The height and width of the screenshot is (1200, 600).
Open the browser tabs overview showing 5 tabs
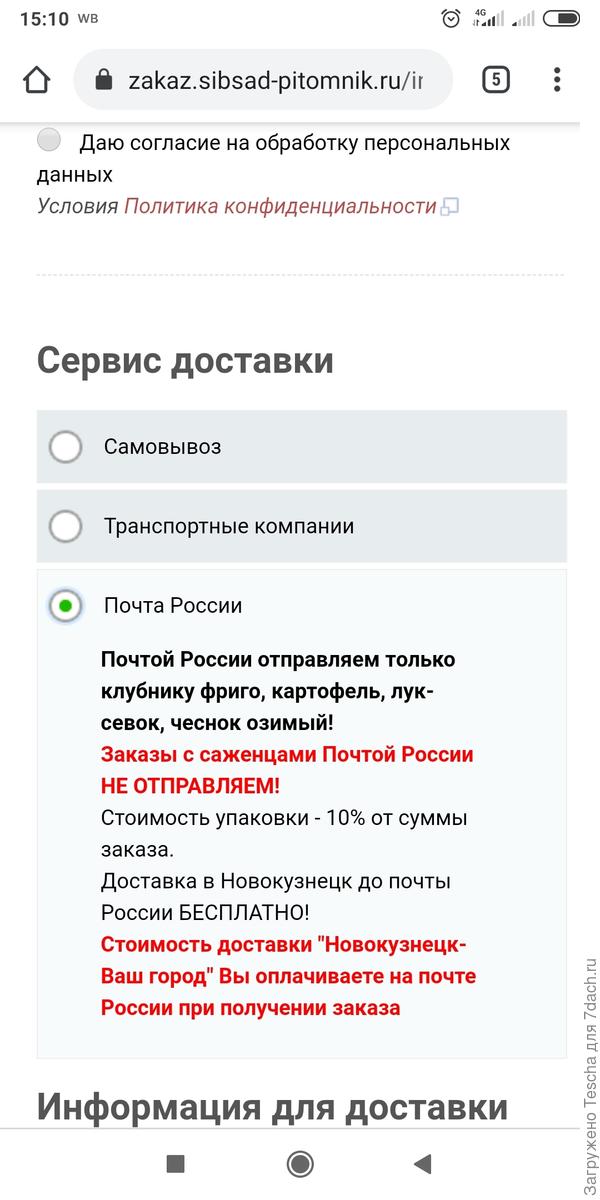point(495,79)
